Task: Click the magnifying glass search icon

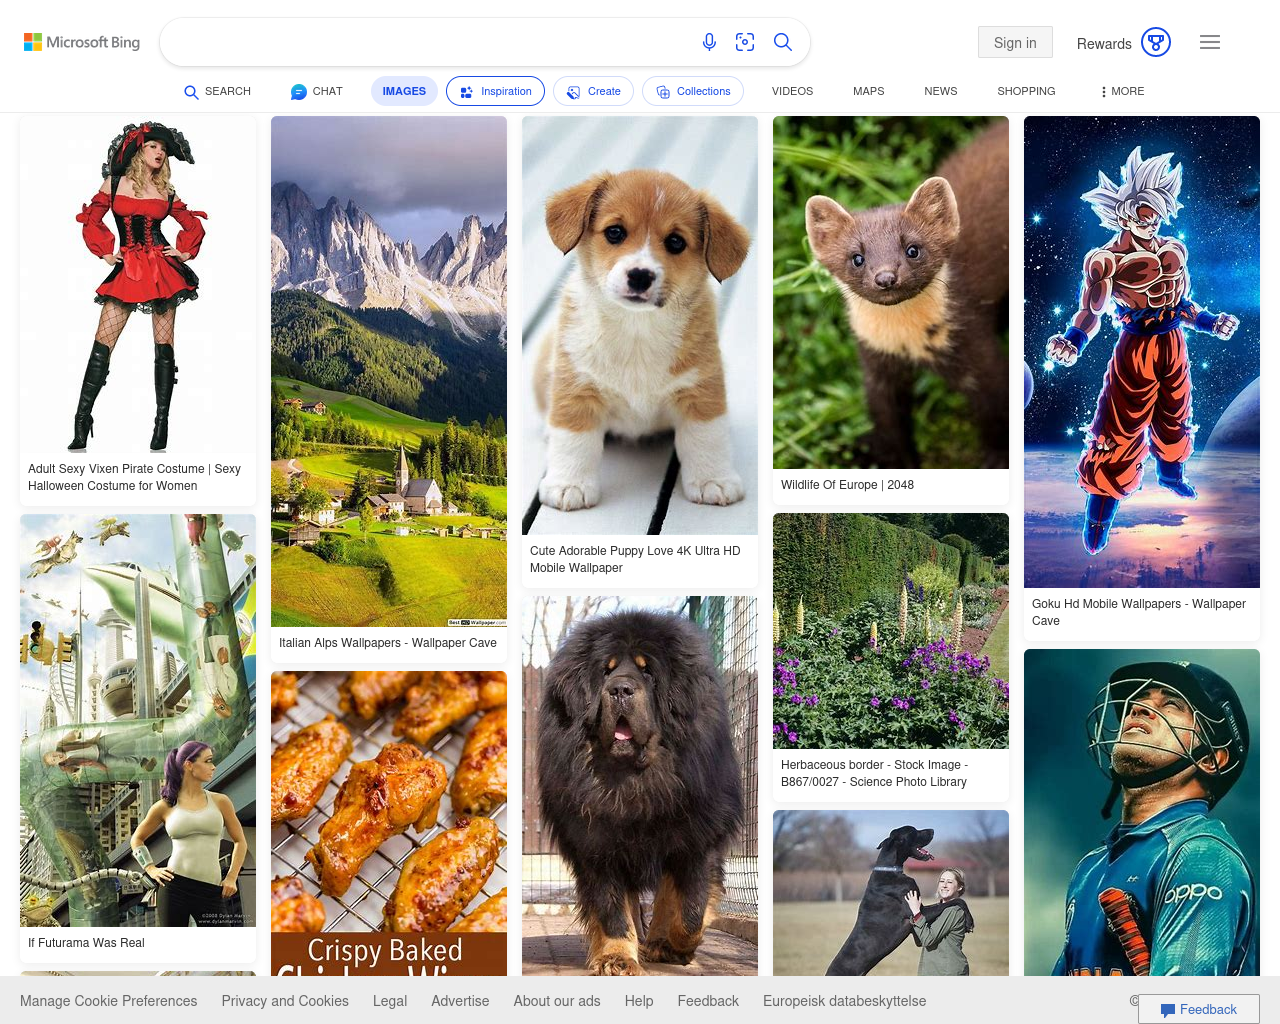Action: click(x=783, y=42)
